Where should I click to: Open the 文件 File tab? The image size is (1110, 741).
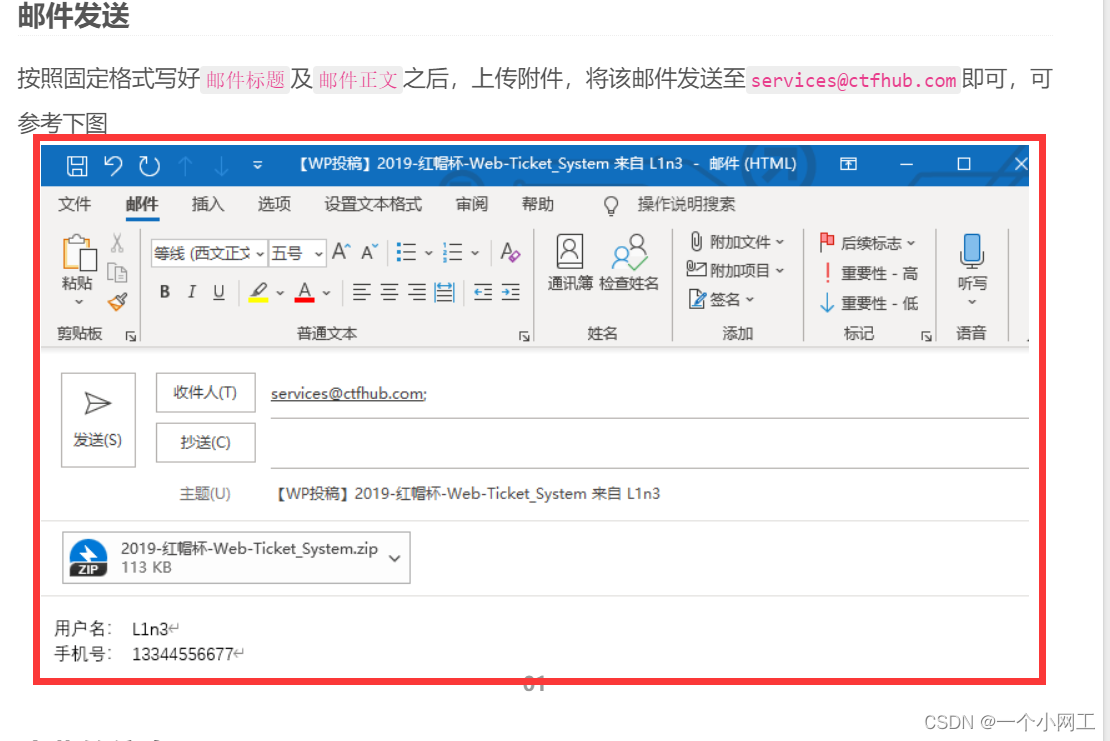(74, 205)
